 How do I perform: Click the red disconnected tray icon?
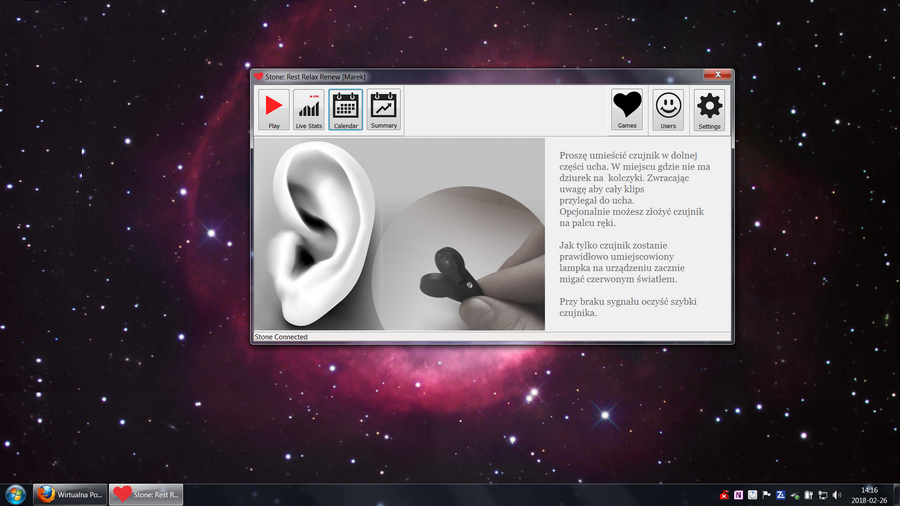pos(724,495)
